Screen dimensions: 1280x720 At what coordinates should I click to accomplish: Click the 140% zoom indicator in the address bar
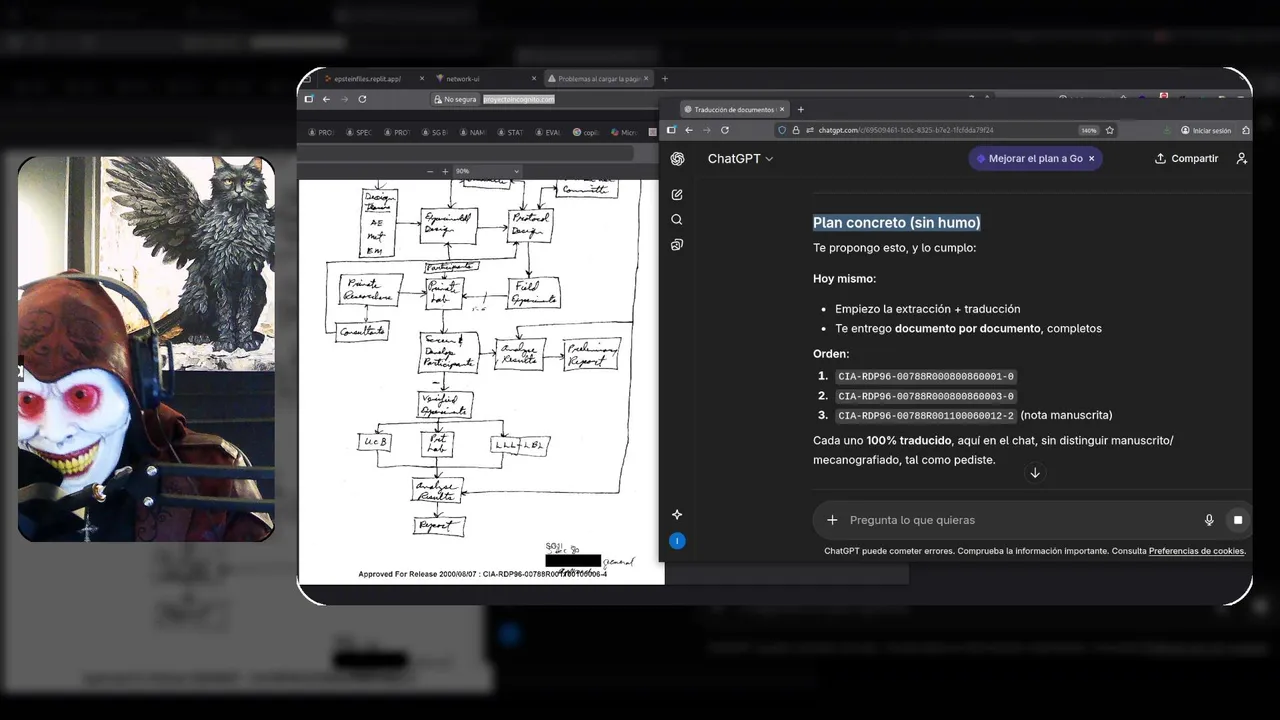click(1088, 130)
